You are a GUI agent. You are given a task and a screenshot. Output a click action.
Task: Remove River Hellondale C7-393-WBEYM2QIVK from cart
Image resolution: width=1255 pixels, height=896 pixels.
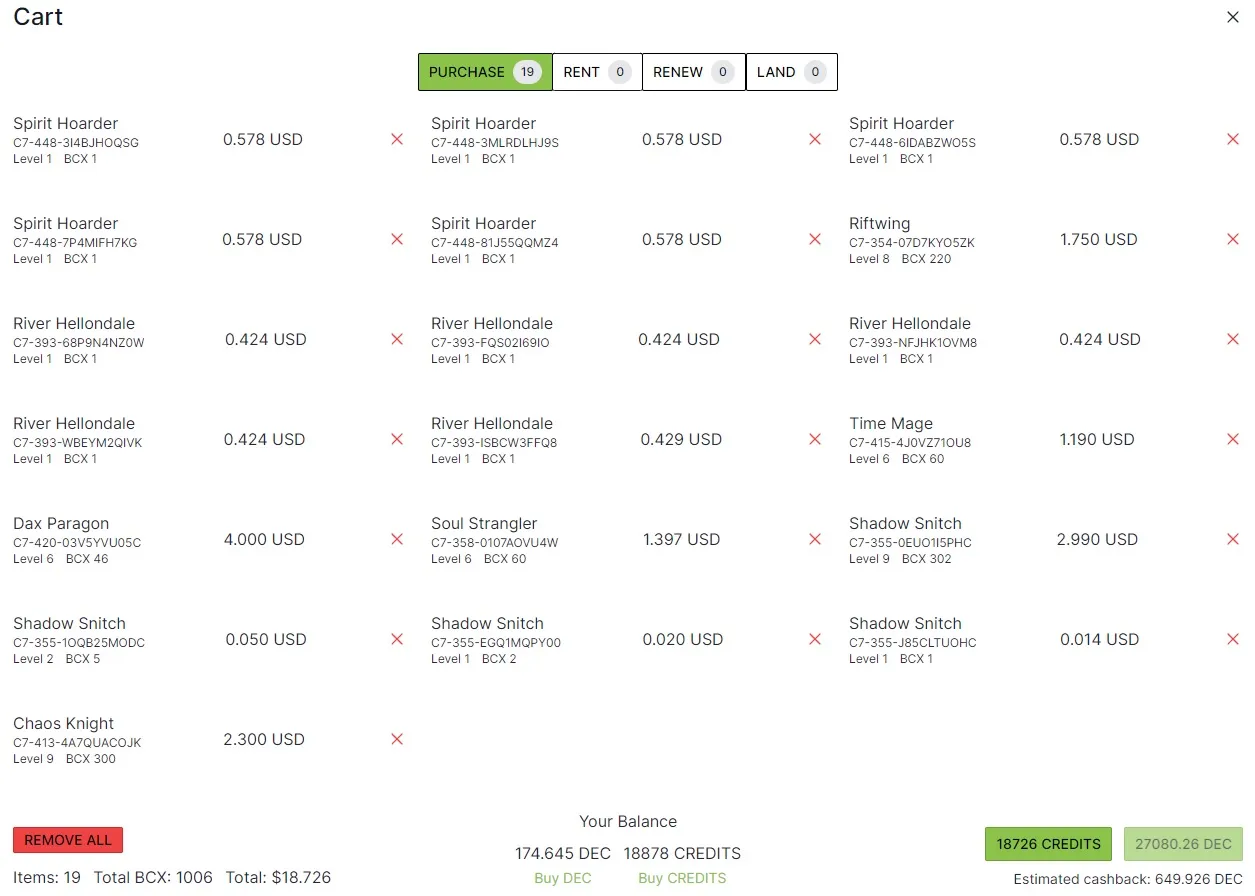pyautogui.click(x=397, y=439)
